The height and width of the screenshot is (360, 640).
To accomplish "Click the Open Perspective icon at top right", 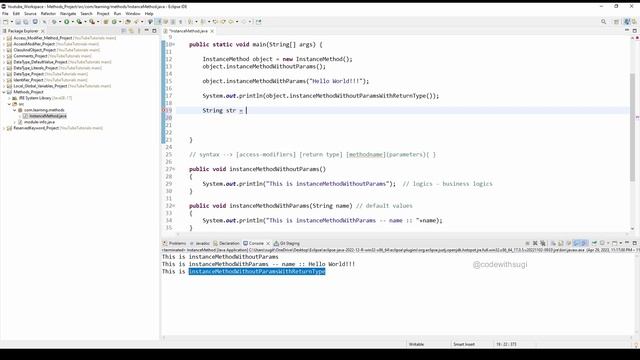I will click(616, 22).
